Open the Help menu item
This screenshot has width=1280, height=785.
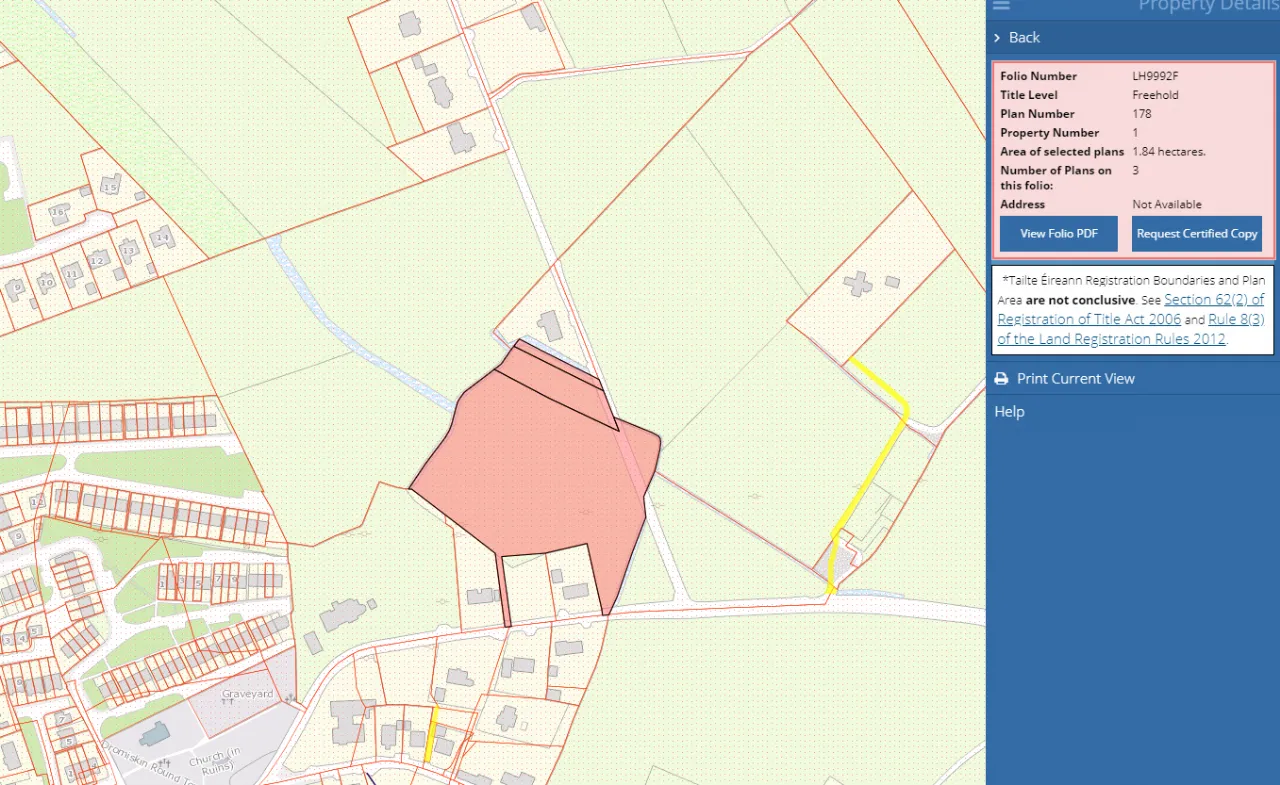click(1009, 412)
